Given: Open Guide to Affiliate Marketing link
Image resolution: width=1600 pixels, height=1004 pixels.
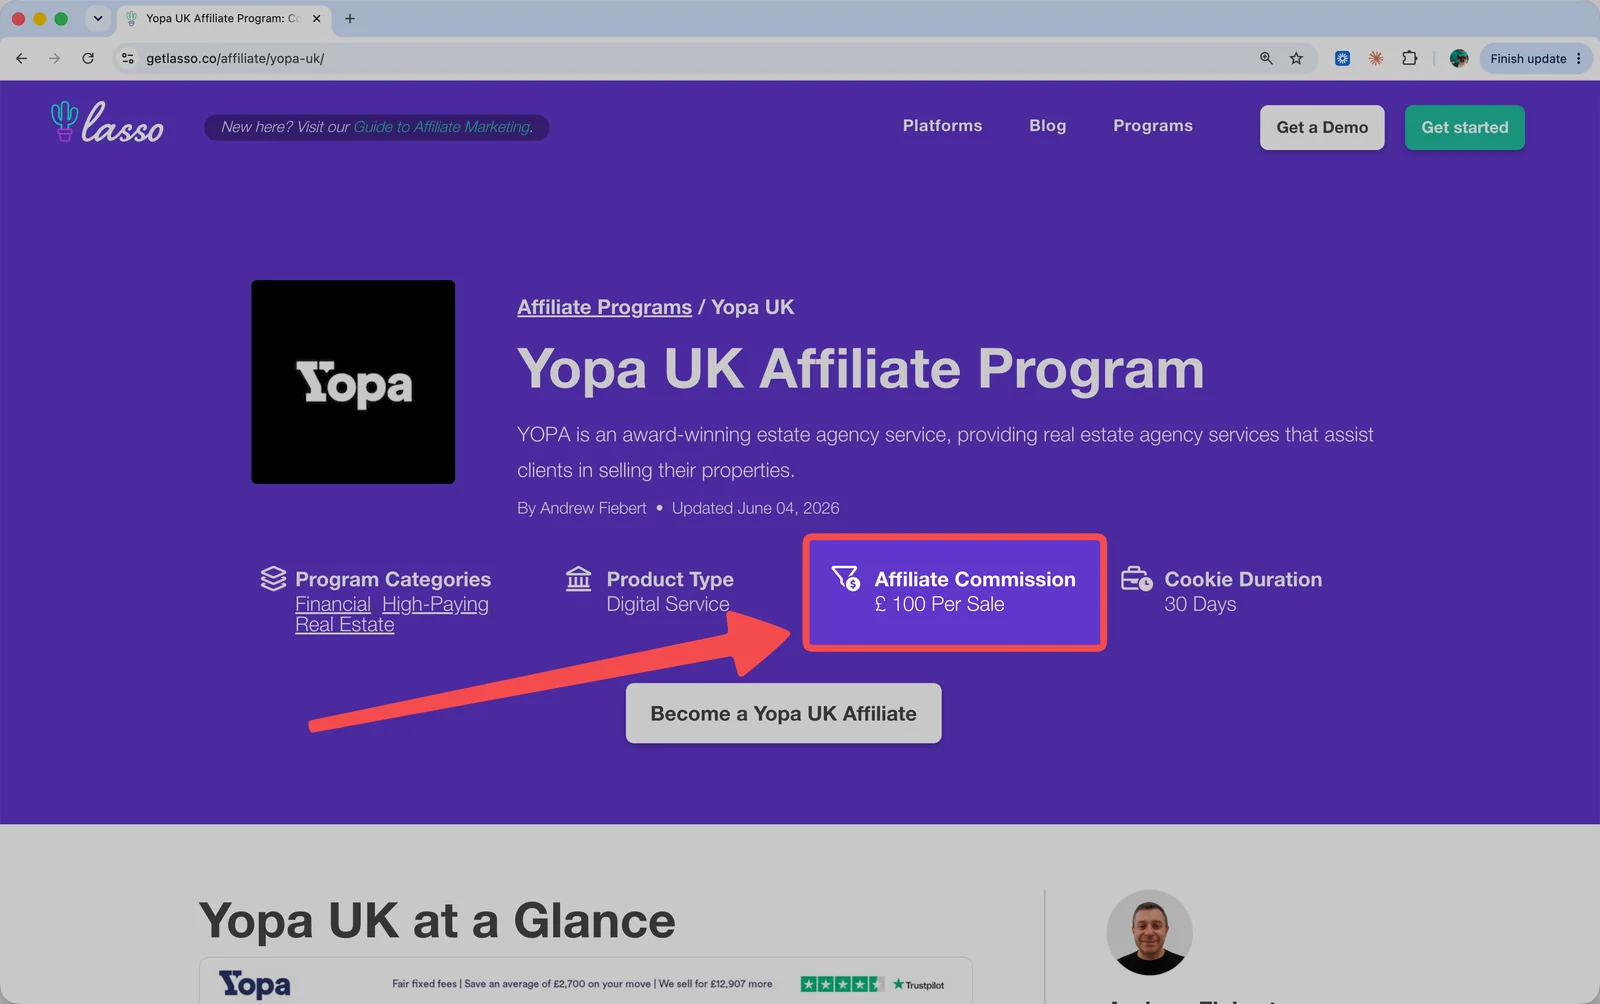Looking at the screenshot, I should [x=443, y=127].
